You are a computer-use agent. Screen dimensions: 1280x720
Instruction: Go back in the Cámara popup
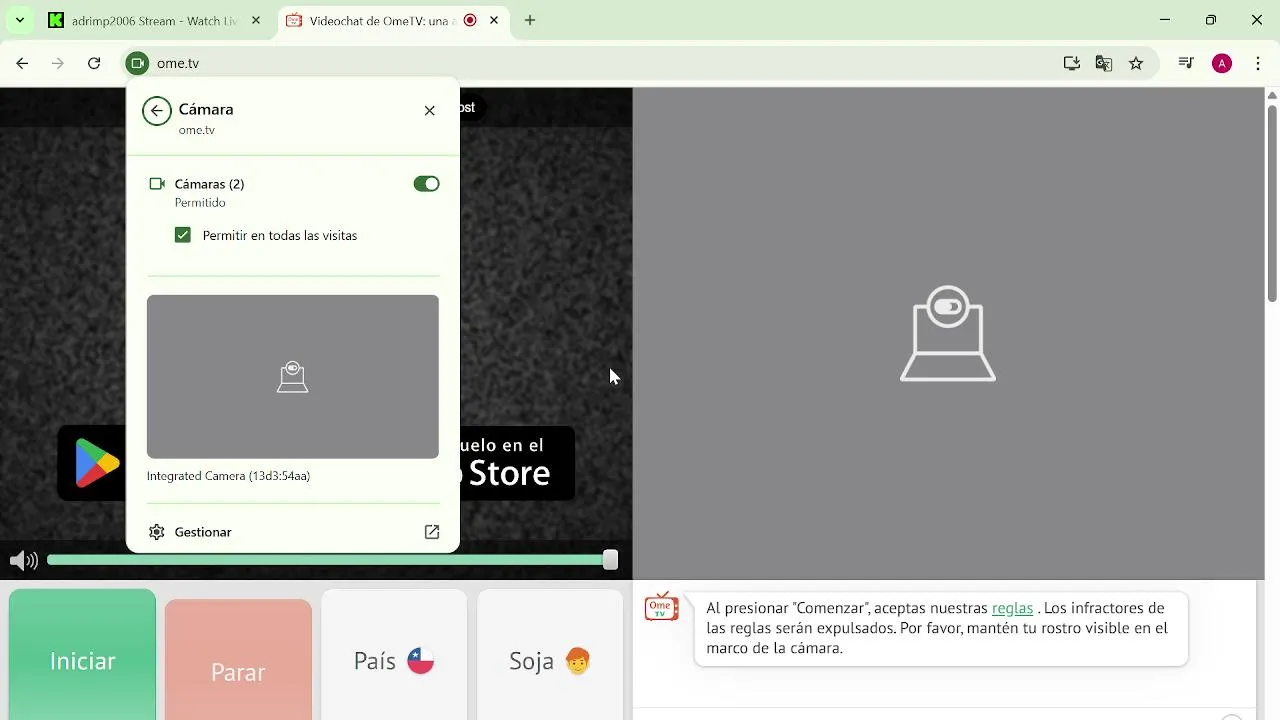(x=157, y=111)
